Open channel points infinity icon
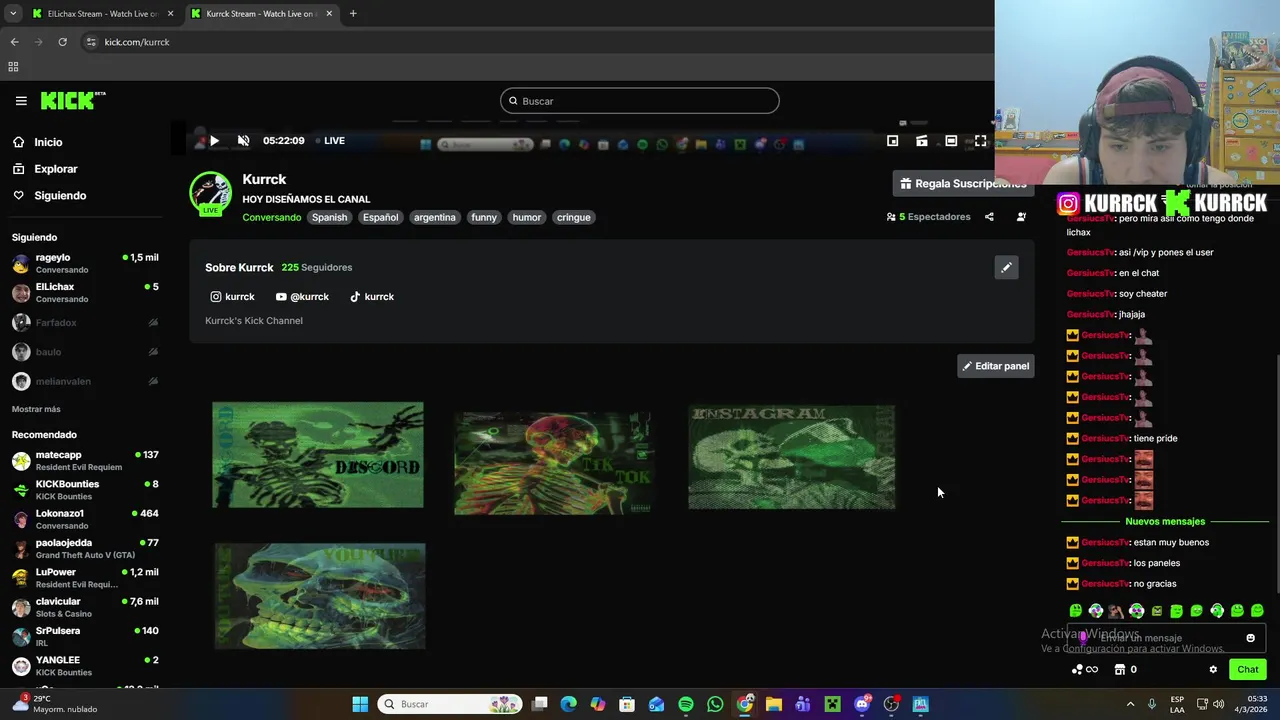This screenshot has height=720, width=1280. pos(1085,670)
